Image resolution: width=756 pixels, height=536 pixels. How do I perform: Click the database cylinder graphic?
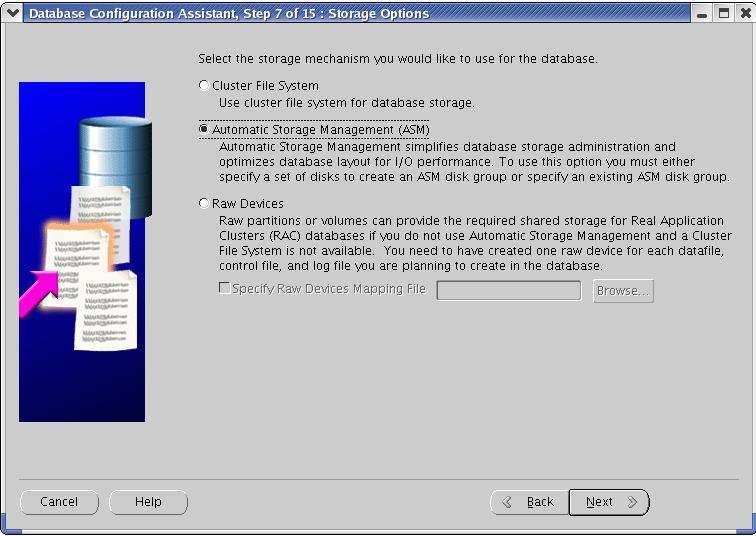[x=114, y=150]
